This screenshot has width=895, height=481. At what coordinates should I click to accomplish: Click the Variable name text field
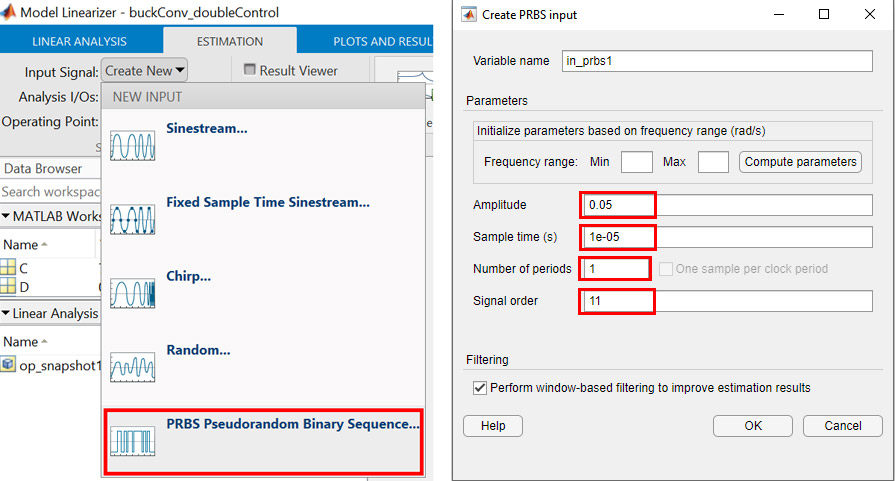pyautogui.click(x=718, y=60)
